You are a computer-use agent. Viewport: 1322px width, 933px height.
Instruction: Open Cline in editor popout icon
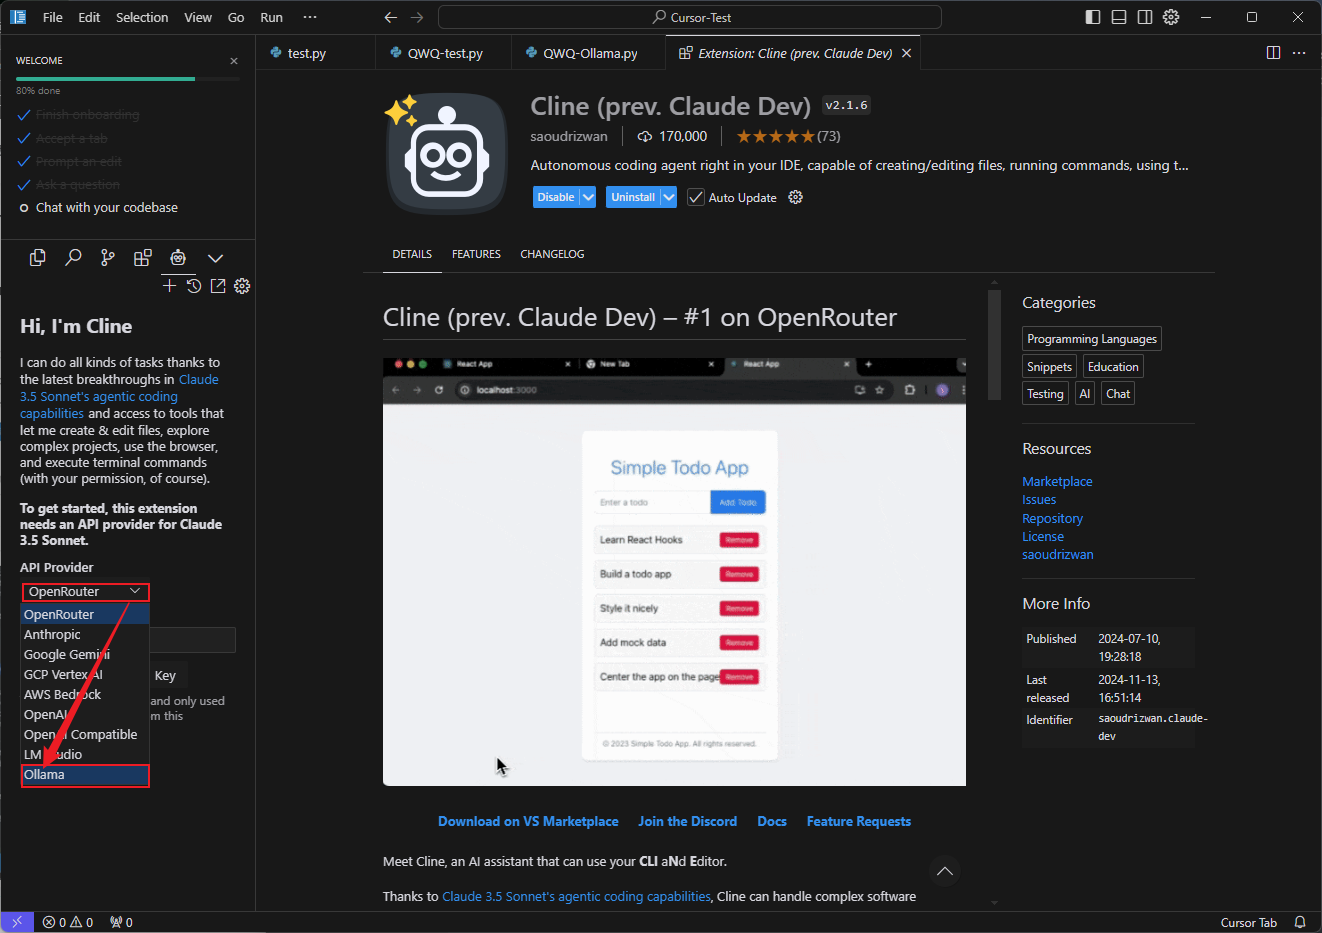click(218, 286)
